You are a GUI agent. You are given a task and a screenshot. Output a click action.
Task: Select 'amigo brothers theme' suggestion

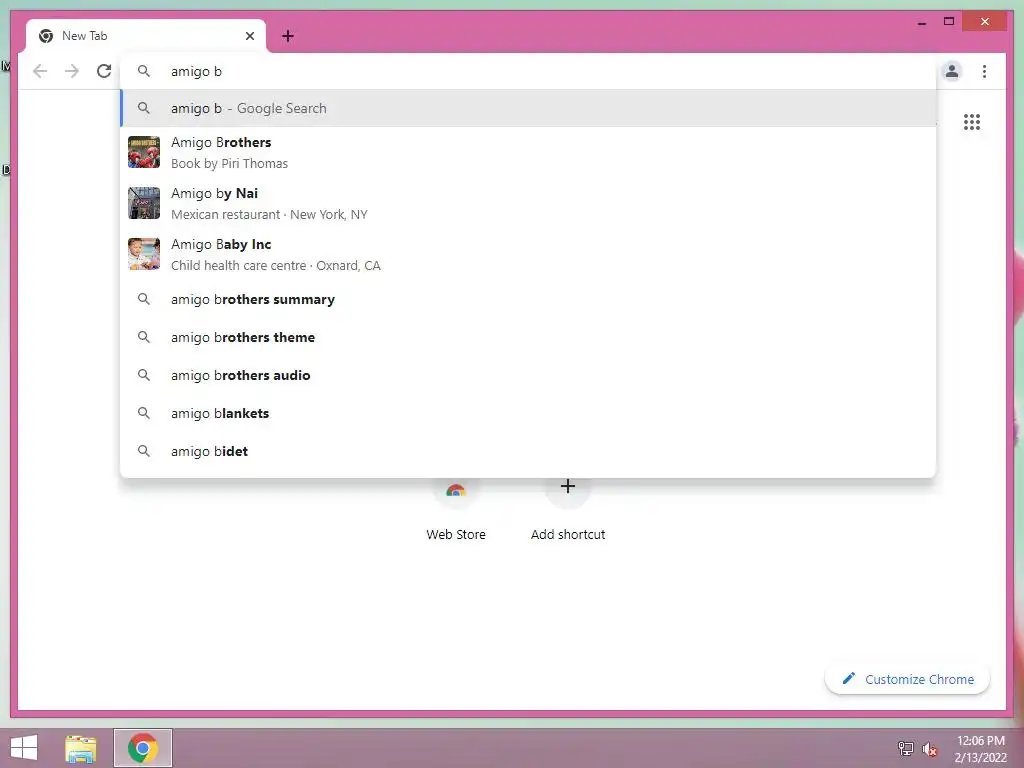click(528, 337)
